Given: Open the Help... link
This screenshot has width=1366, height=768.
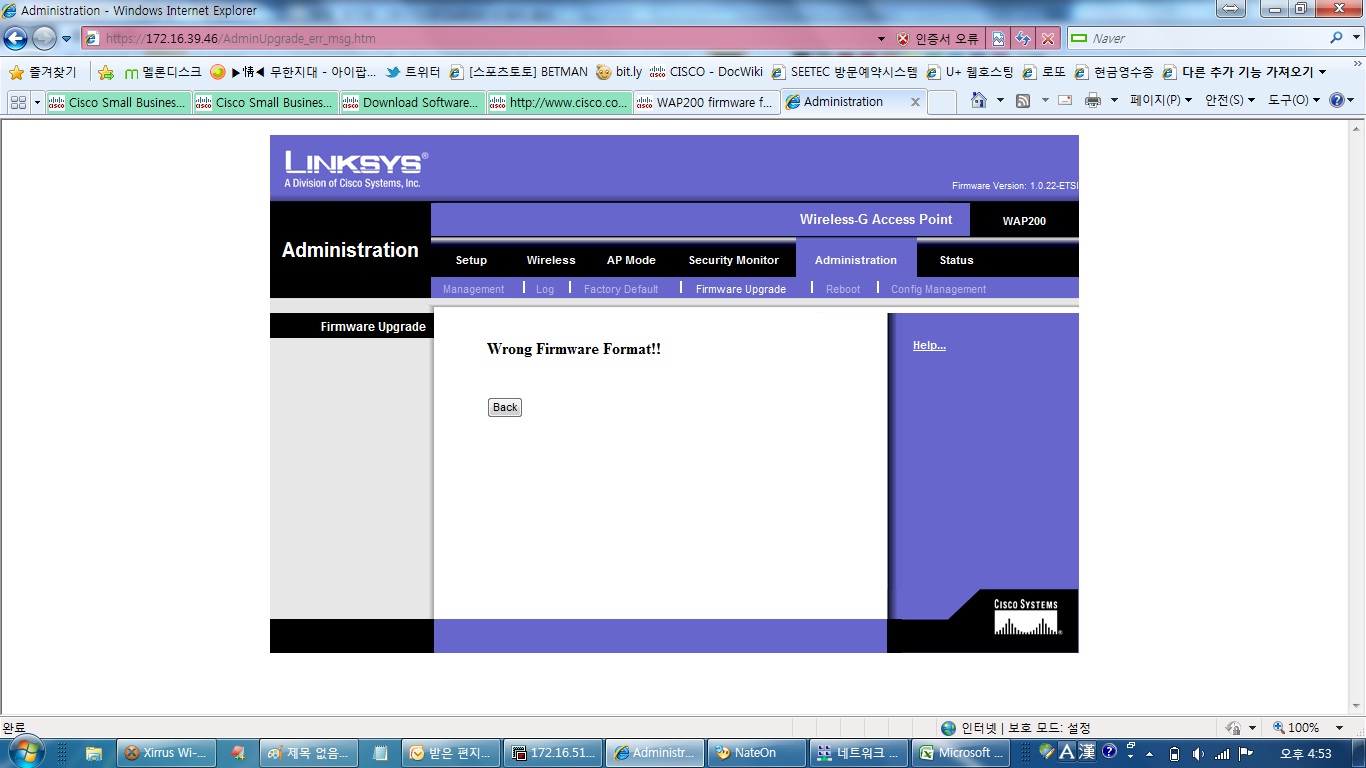Looking at the screenshot, I should [x=929, y=345].
